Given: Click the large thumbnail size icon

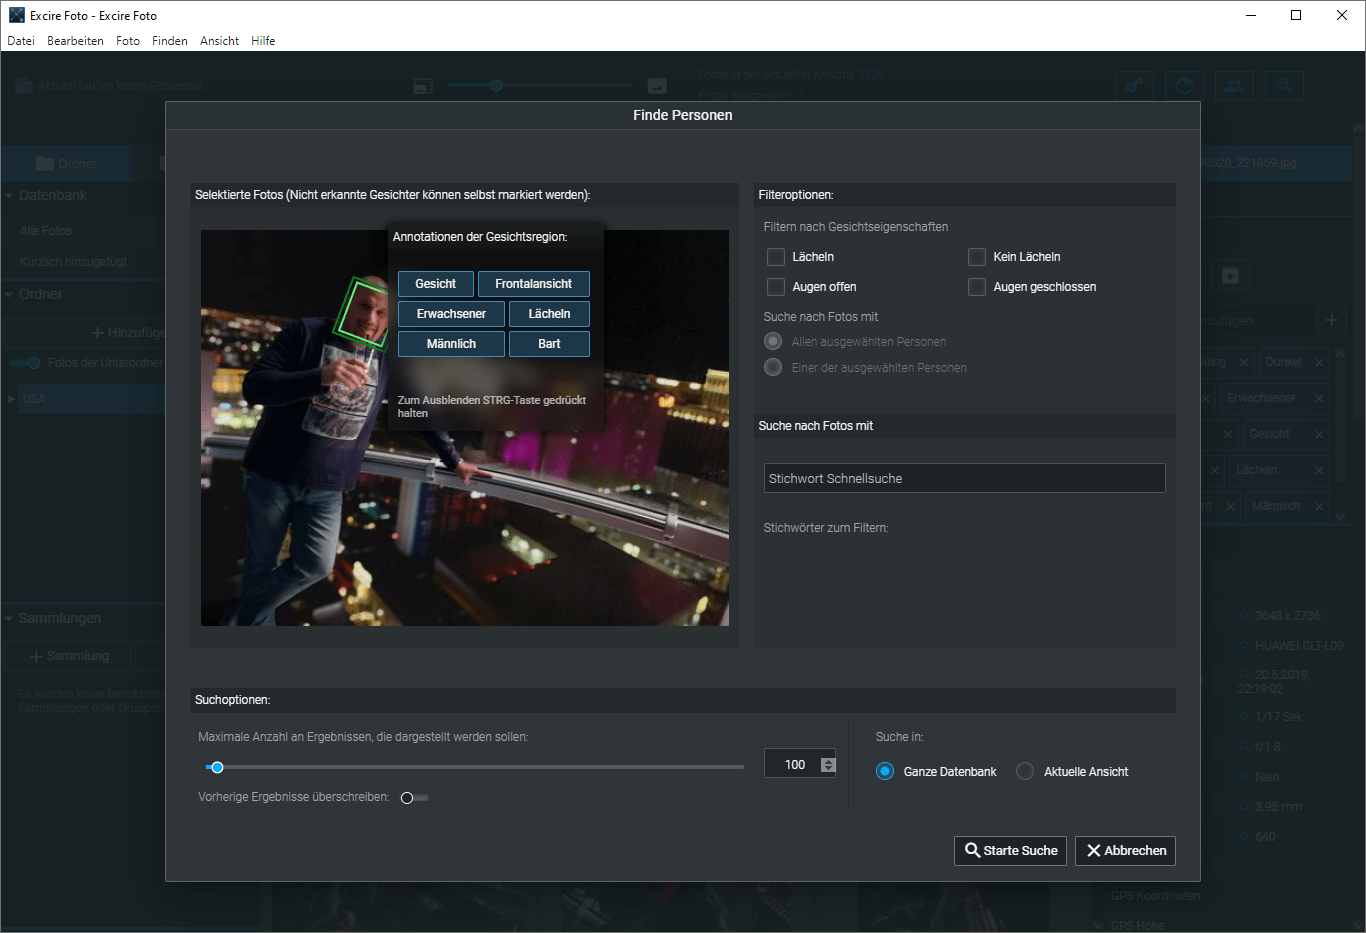Looking at the screenshot, I should click(x=657, y=87).
